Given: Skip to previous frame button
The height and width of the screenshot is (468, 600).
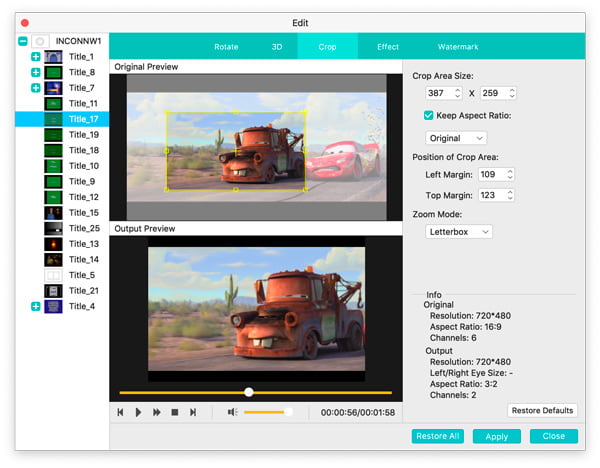Looking at the screenshot, I should [120, 412].
